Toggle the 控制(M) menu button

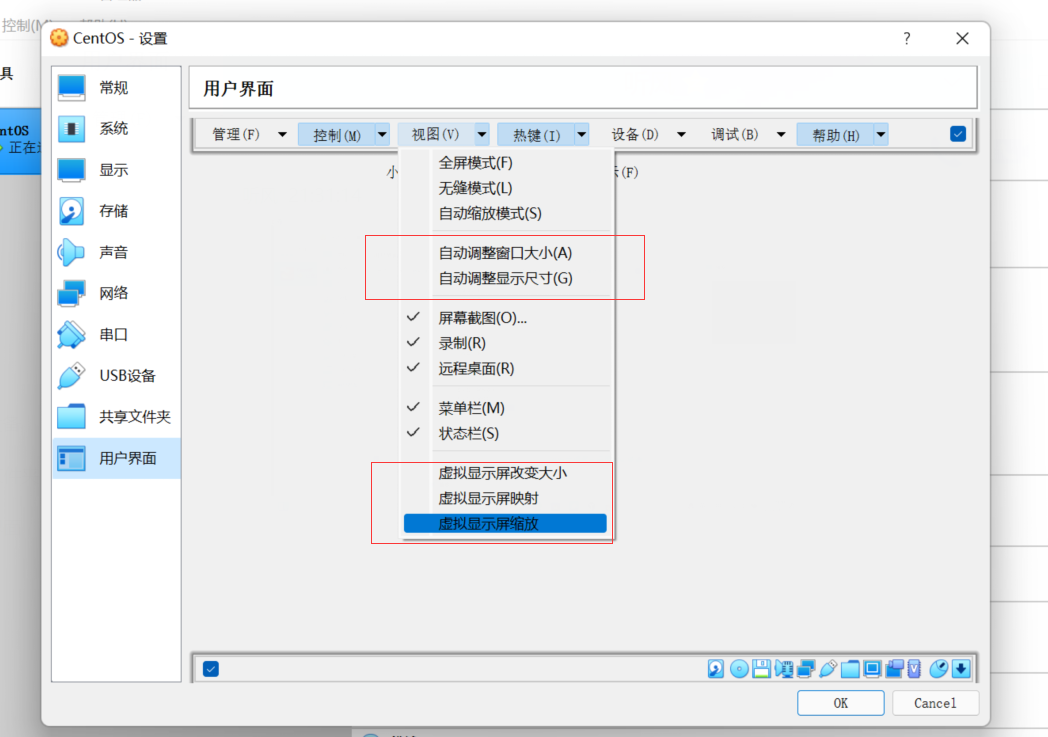(337, 135)
